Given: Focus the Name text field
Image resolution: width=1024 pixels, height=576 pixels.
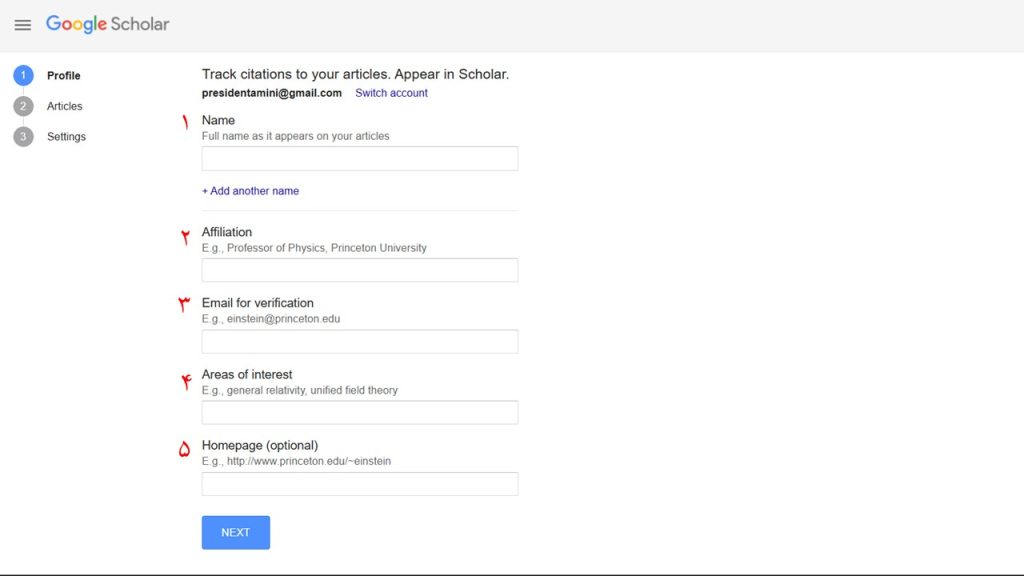Looking at the screenshot, I should pyautogui.click(x=360, y=159).
